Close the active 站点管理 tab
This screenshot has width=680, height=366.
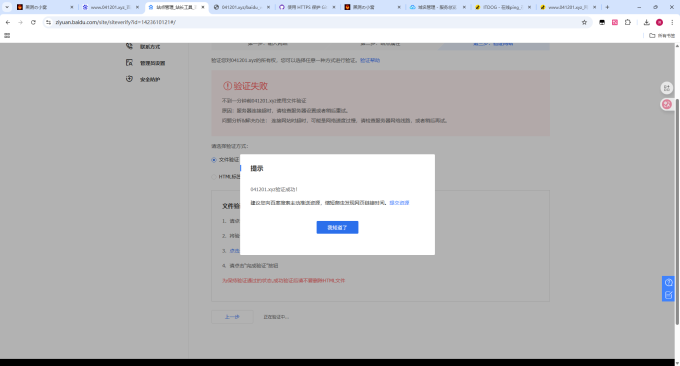[203, 7]
